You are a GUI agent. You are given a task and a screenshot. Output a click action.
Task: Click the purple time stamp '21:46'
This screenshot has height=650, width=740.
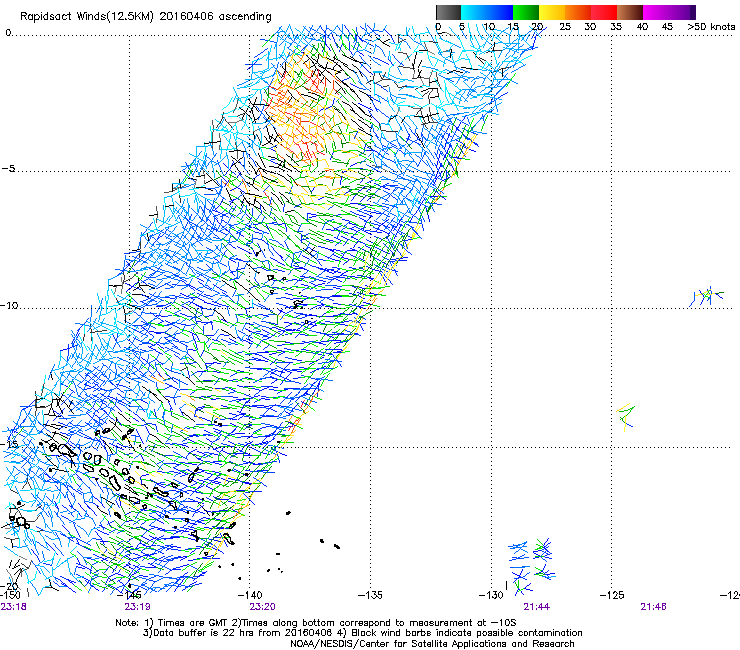[x=653, y=607]
